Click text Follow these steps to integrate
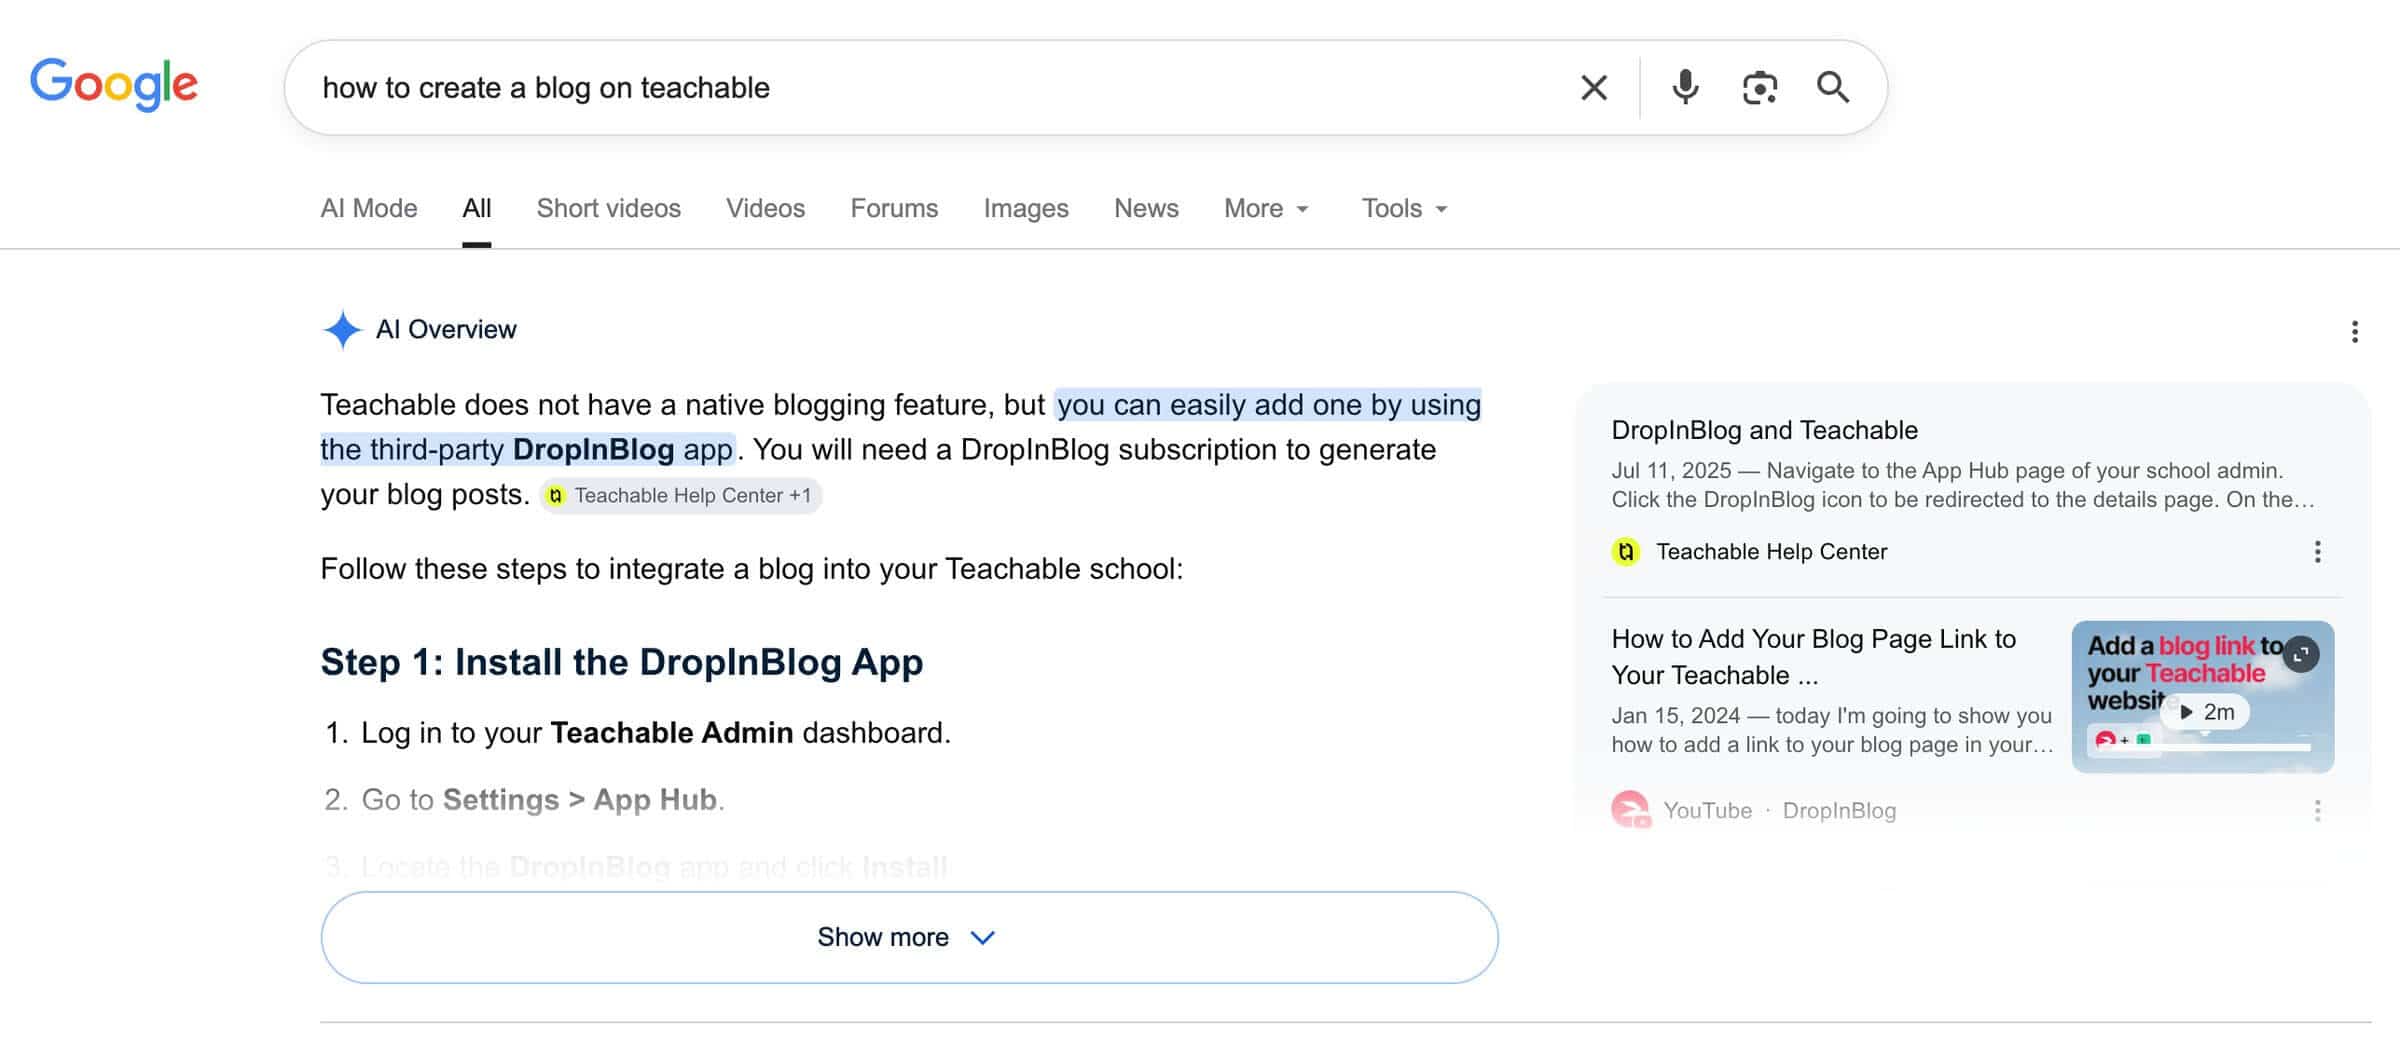The width and height of the screenshot is (2400, 1055). (x=751, y=569)
